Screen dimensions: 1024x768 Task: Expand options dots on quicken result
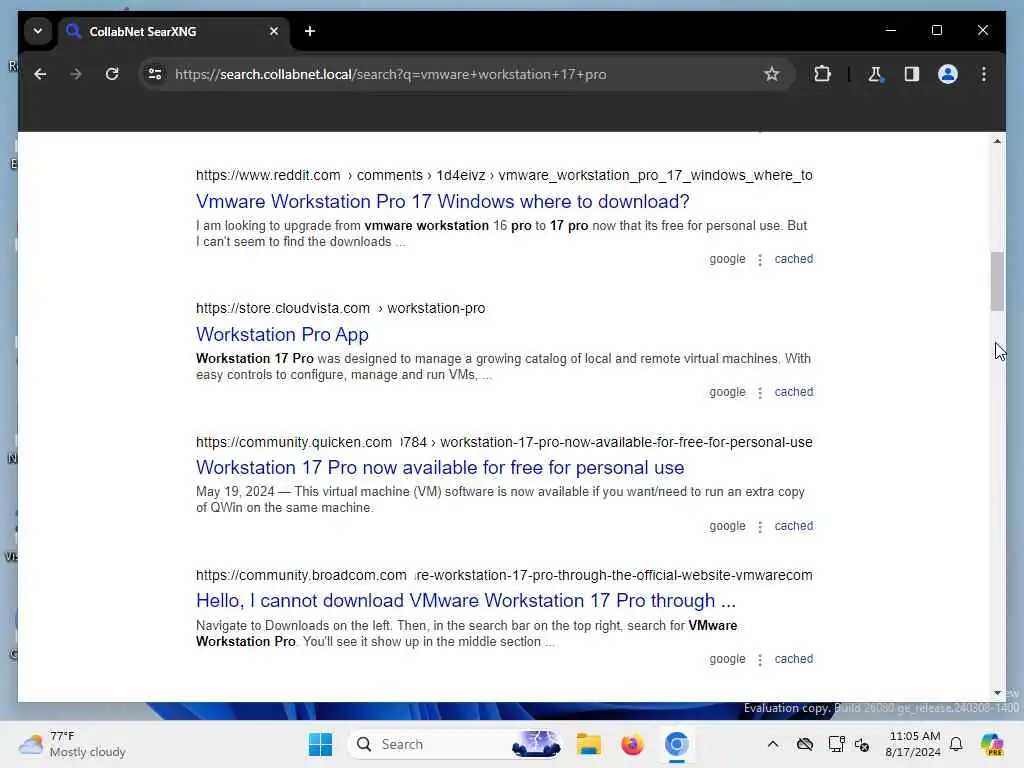point(760,527)
